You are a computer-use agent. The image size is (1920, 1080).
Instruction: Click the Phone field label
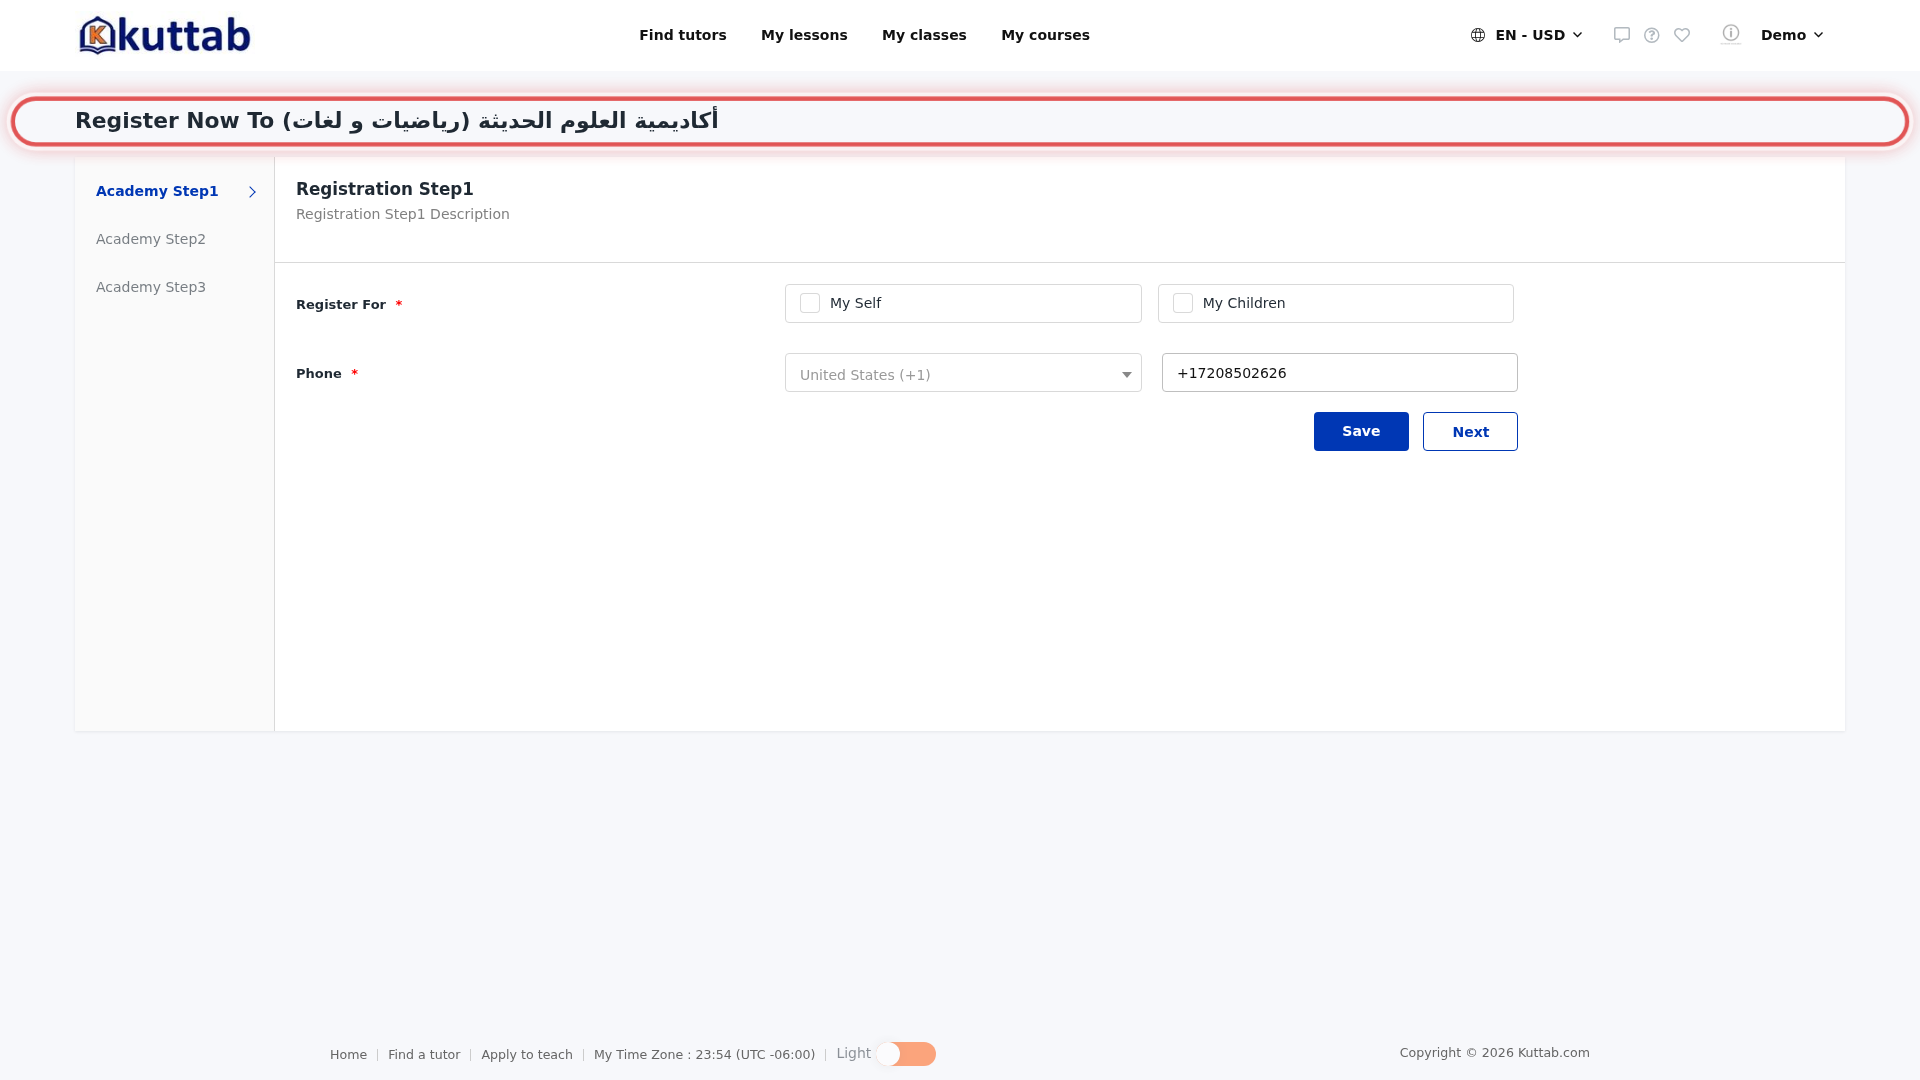pyautogui.click(x=319, y=373)
